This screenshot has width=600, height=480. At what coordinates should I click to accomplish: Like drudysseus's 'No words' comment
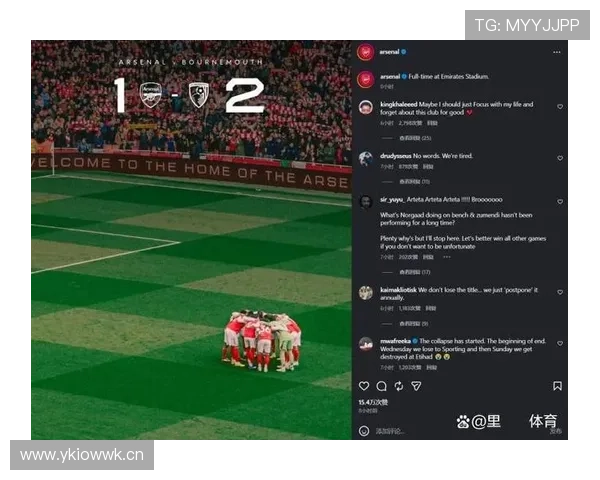560,158
